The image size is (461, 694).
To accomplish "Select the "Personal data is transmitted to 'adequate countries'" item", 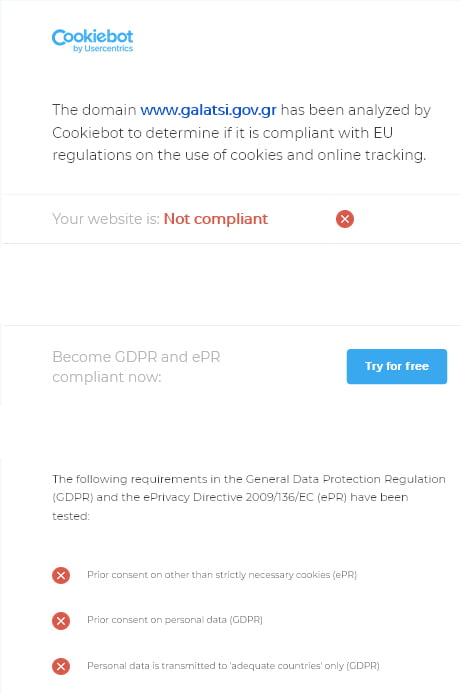I will pyautogui.click(x=233, y=666).
